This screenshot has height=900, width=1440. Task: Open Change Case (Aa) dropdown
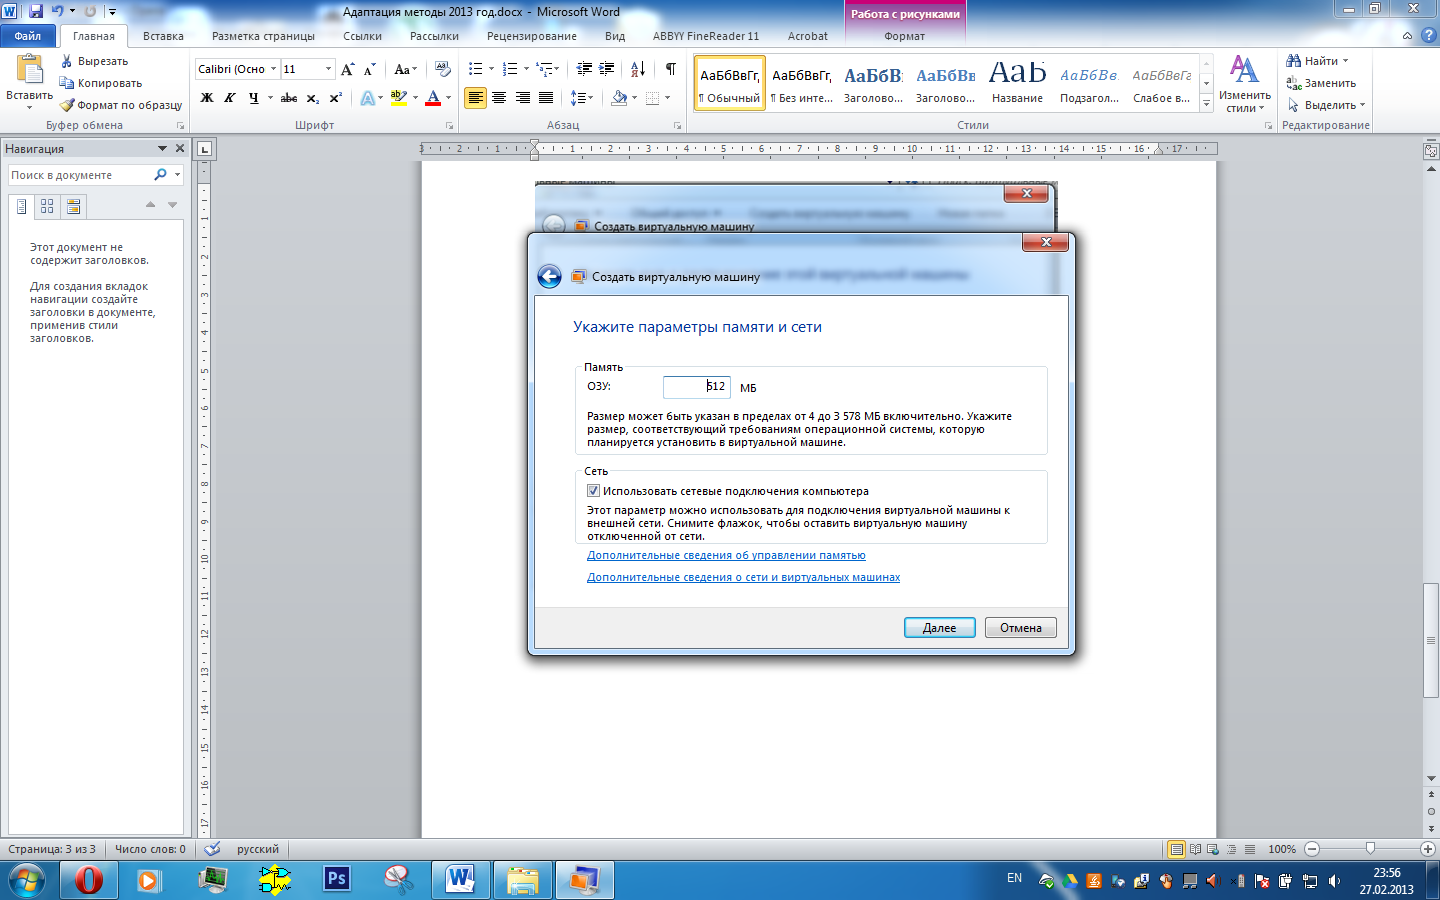click(405, 69)
